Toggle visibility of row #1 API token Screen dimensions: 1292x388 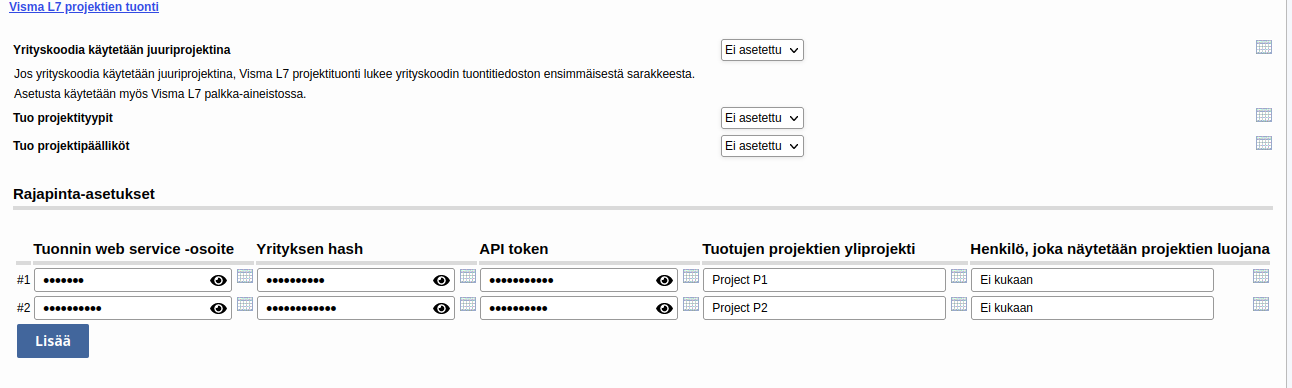(664, 280)
